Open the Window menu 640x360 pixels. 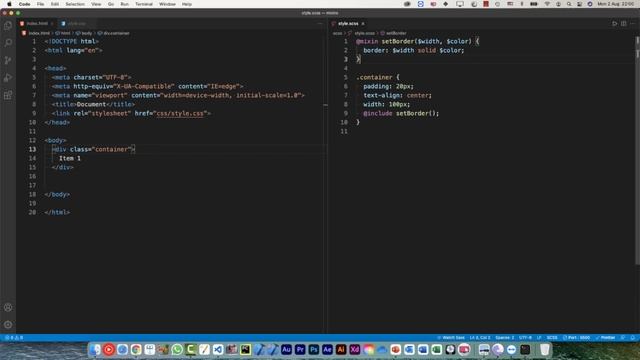click(167, 4)
